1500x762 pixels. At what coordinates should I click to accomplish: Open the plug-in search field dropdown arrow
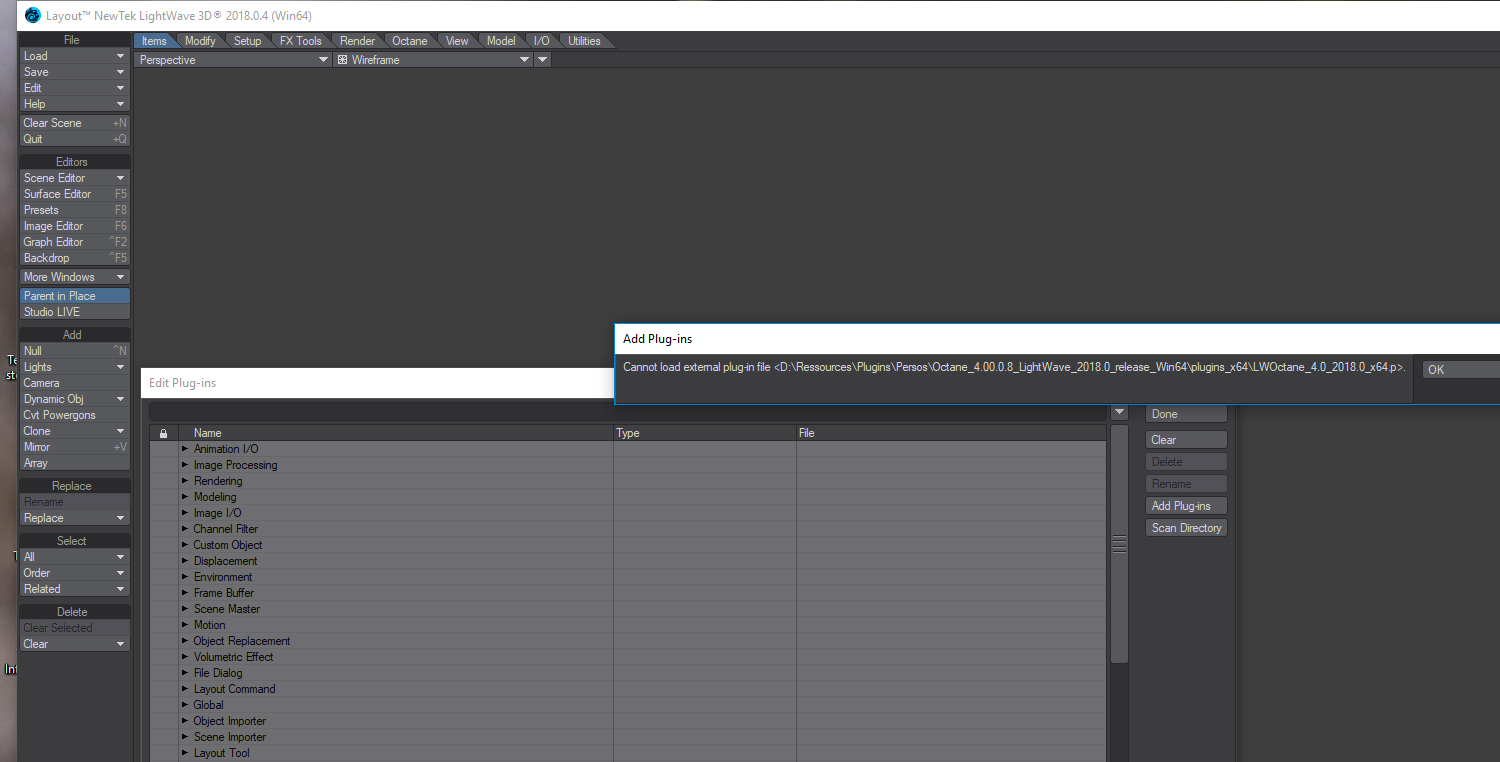pos(1119,412)
